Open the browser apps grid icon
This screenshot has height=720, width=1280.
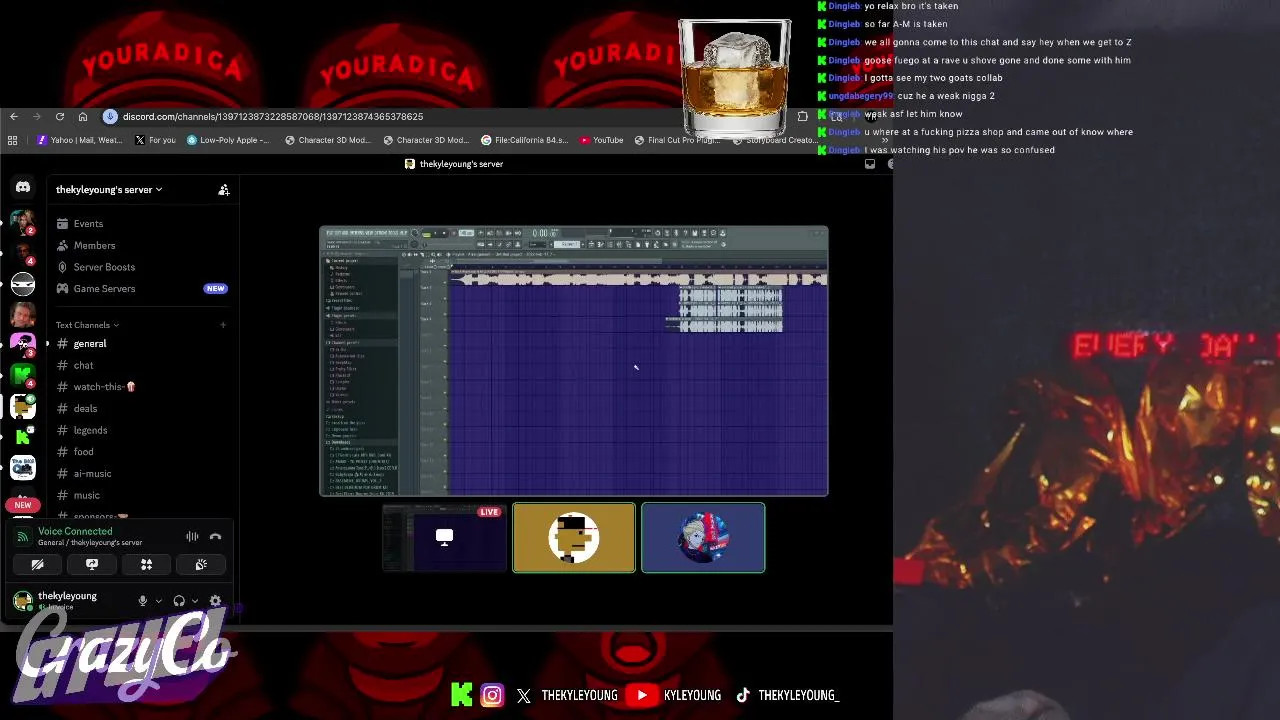click(12, 140)
